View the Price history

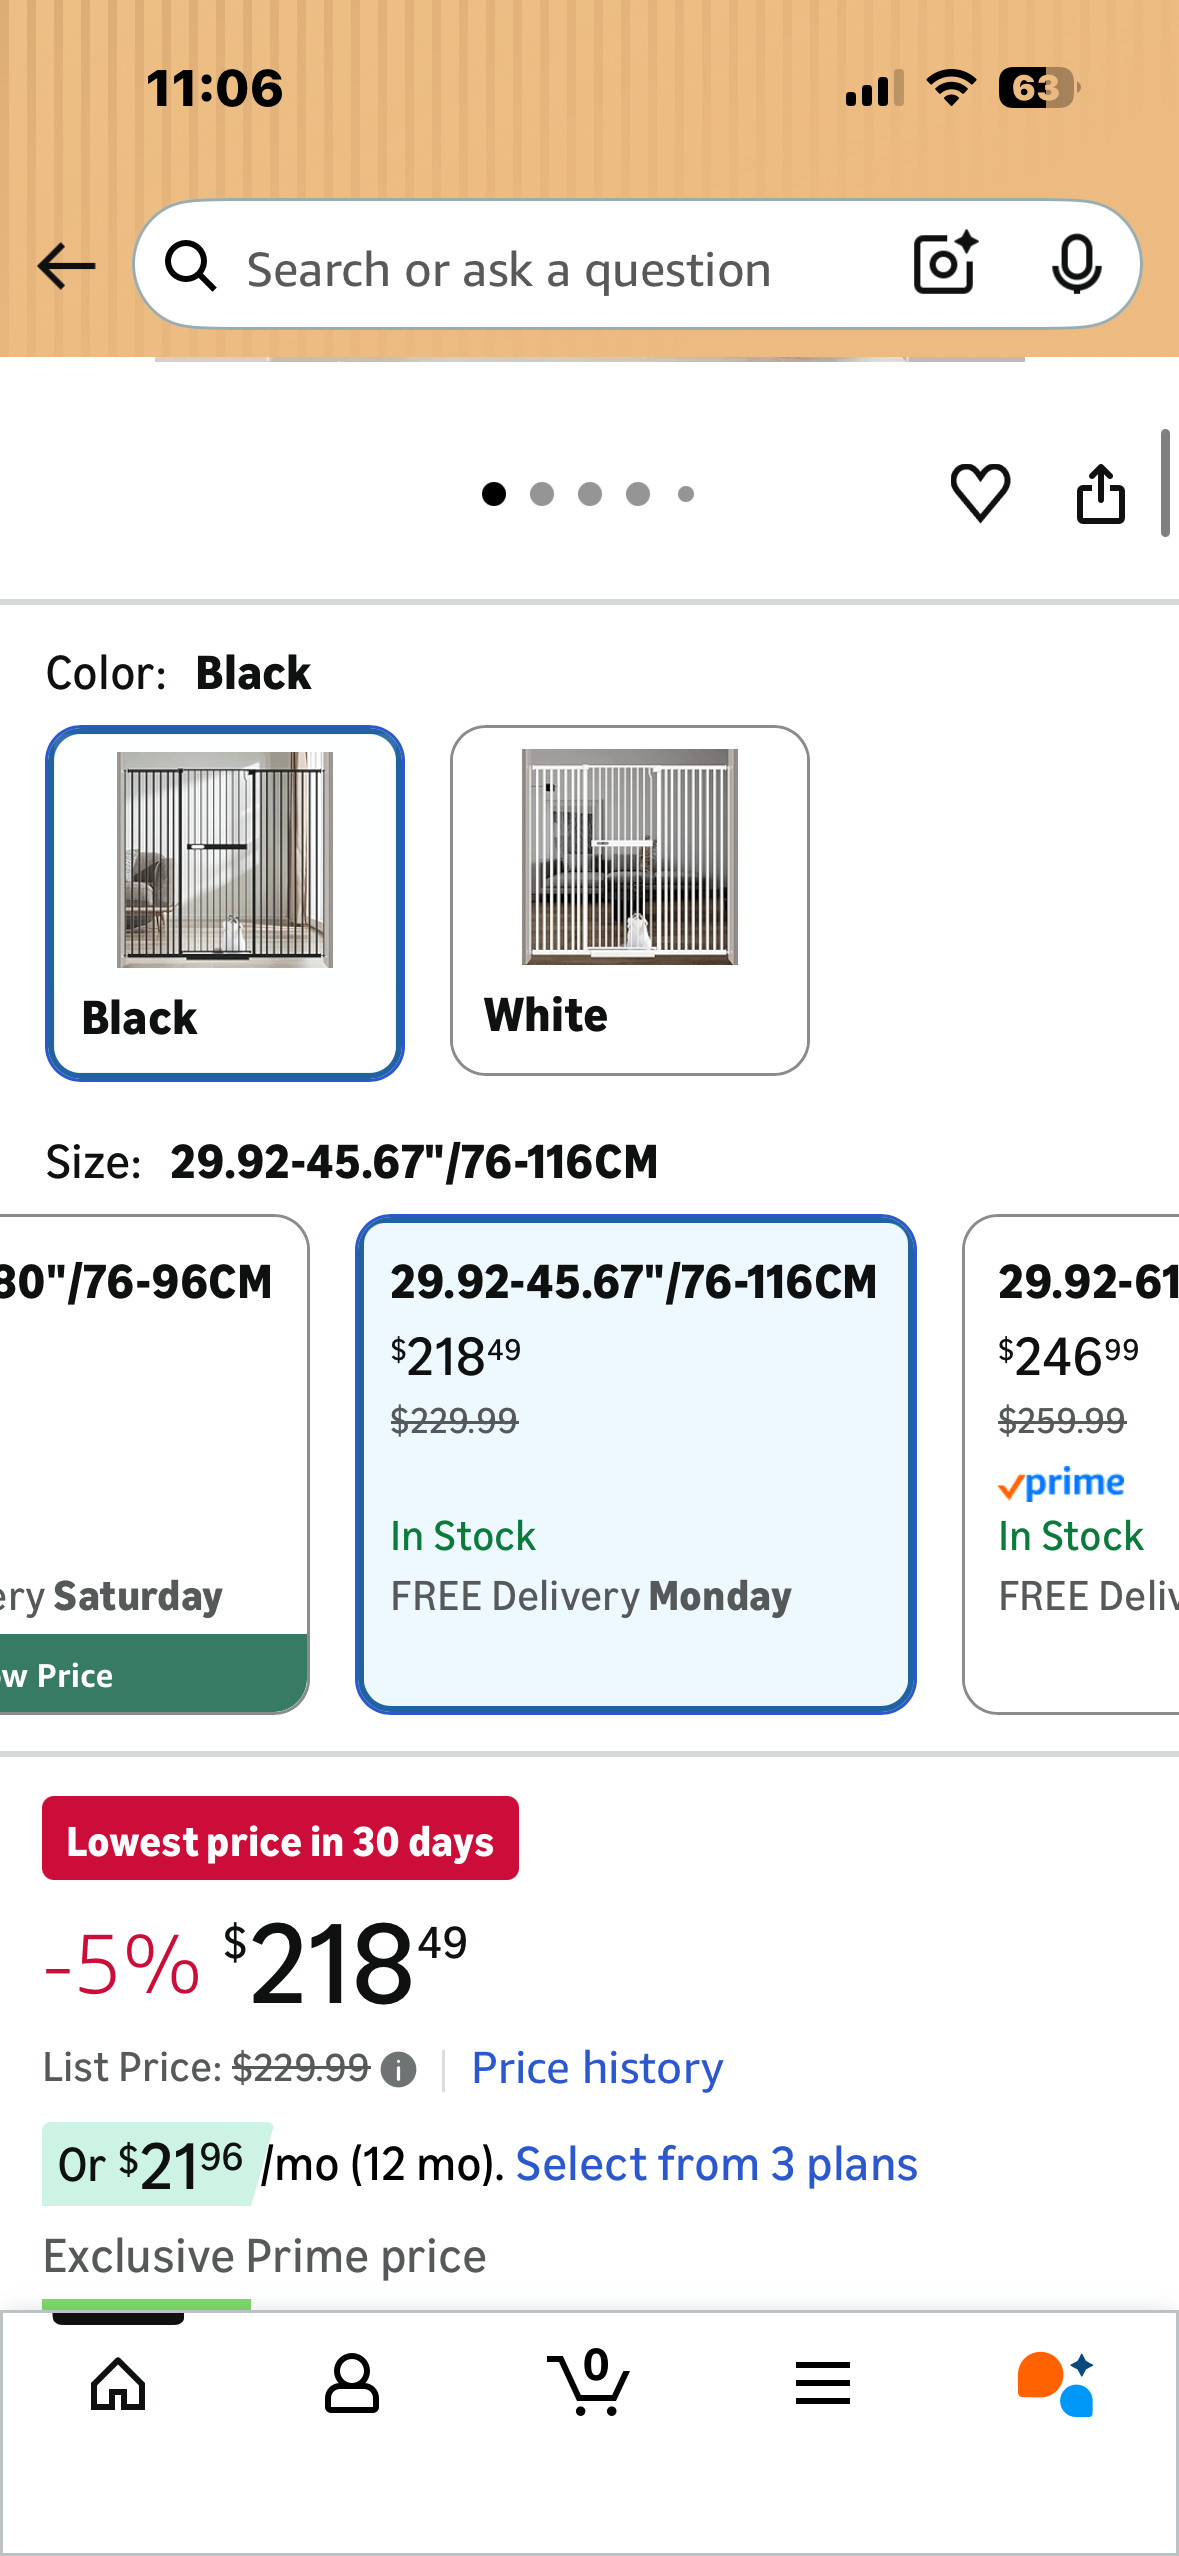tap(595, 2068)
